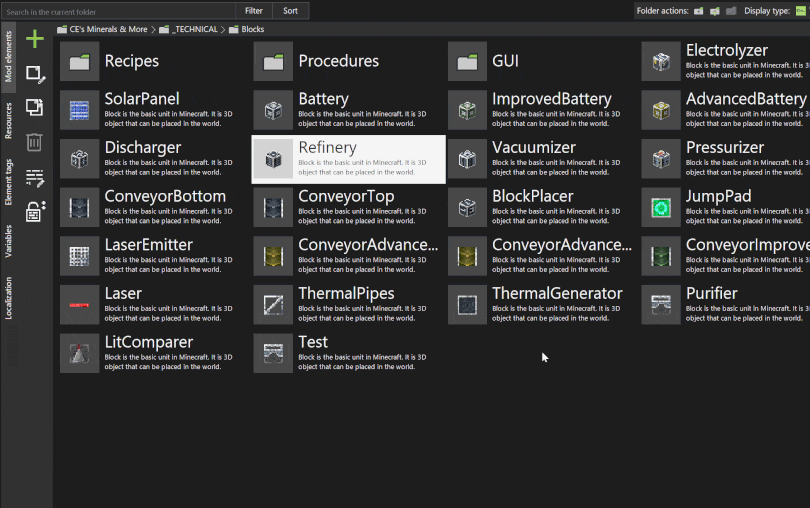Select the LitComparer block icon

coord(80,353)
